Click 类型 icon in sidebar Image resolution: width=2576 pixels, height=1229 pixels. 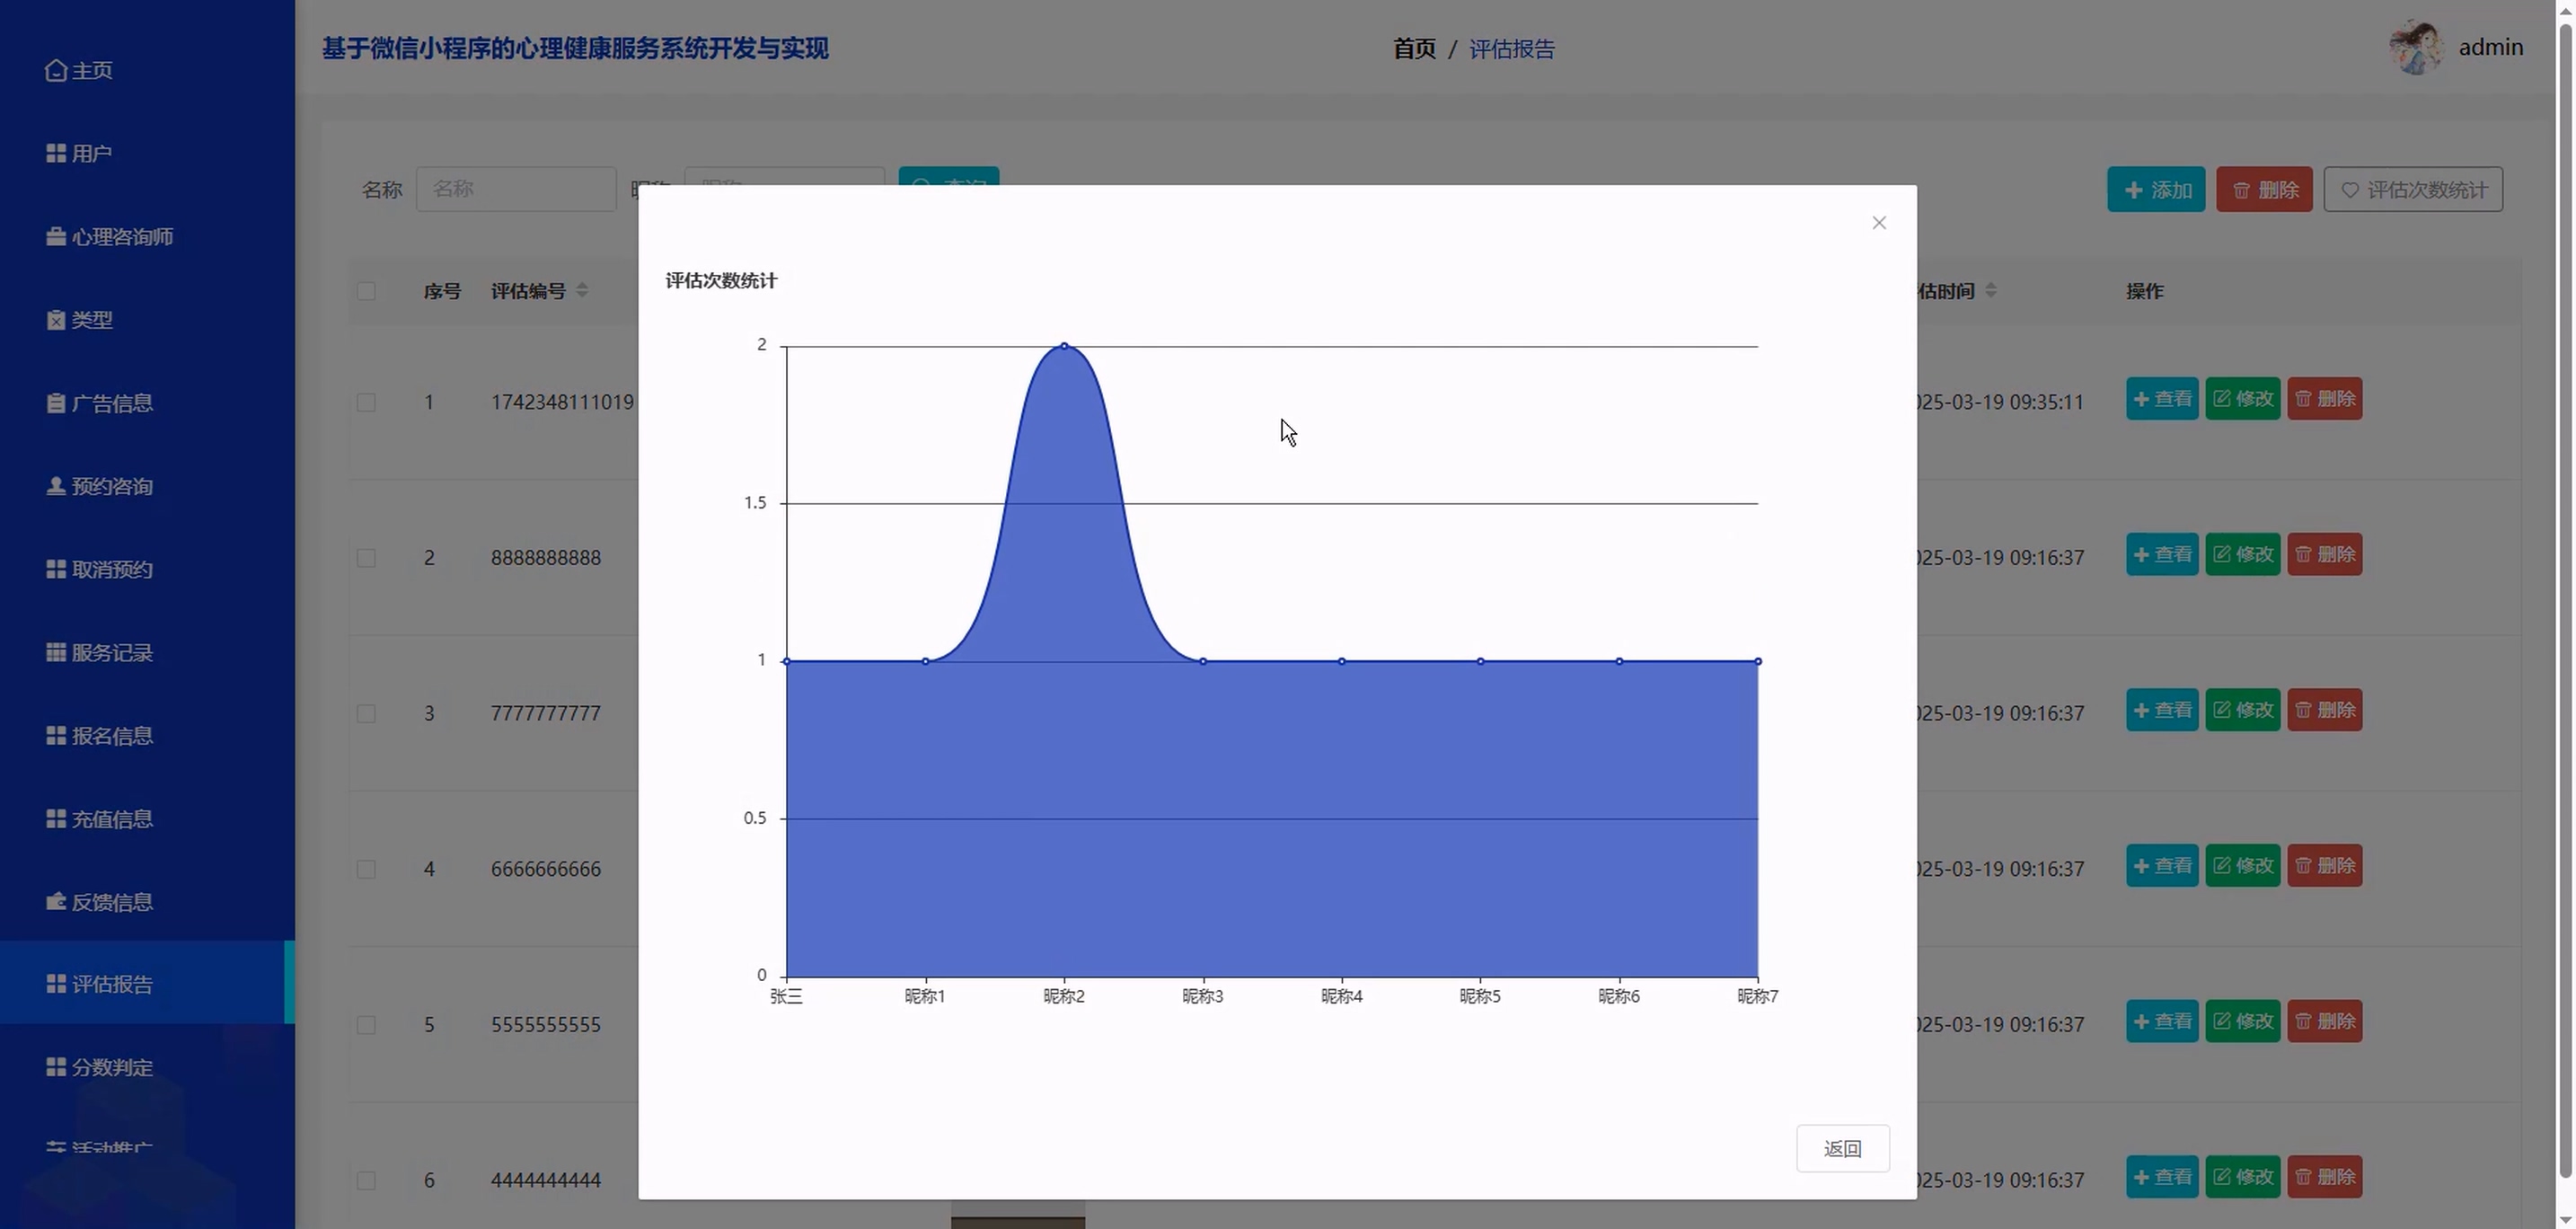point(56,320)
